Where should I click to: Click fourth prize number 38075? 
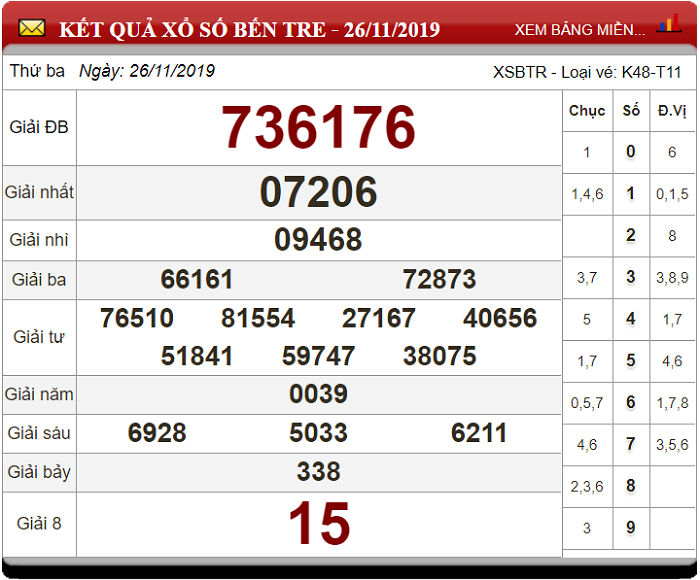(x=440, y=356)
